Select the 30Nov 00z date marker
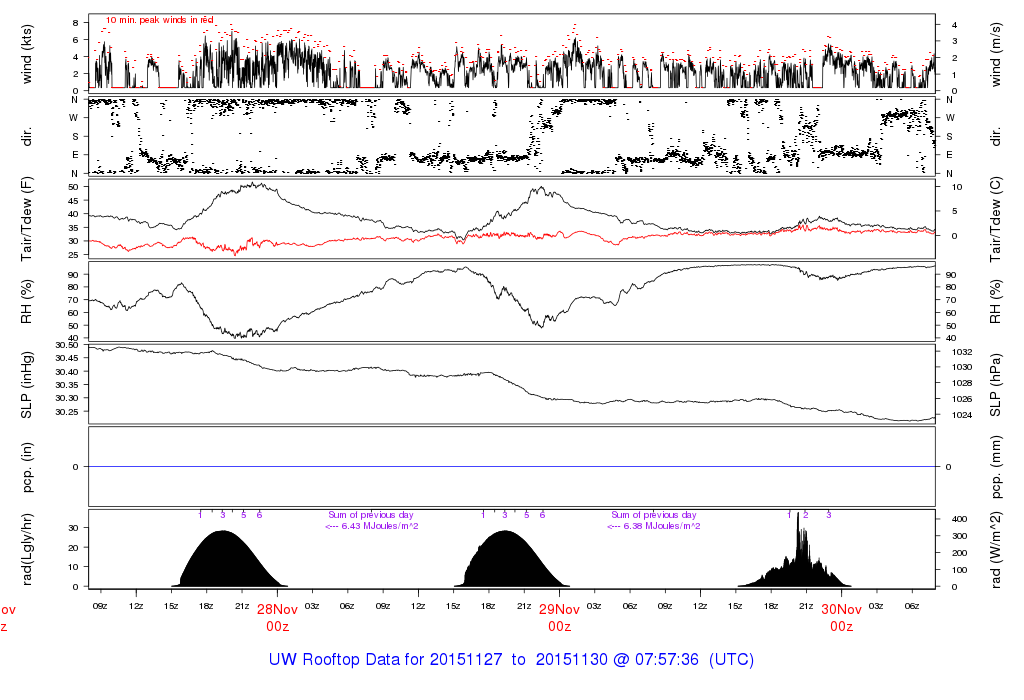This screenshot has width=1024, height=700. [841, 616]
